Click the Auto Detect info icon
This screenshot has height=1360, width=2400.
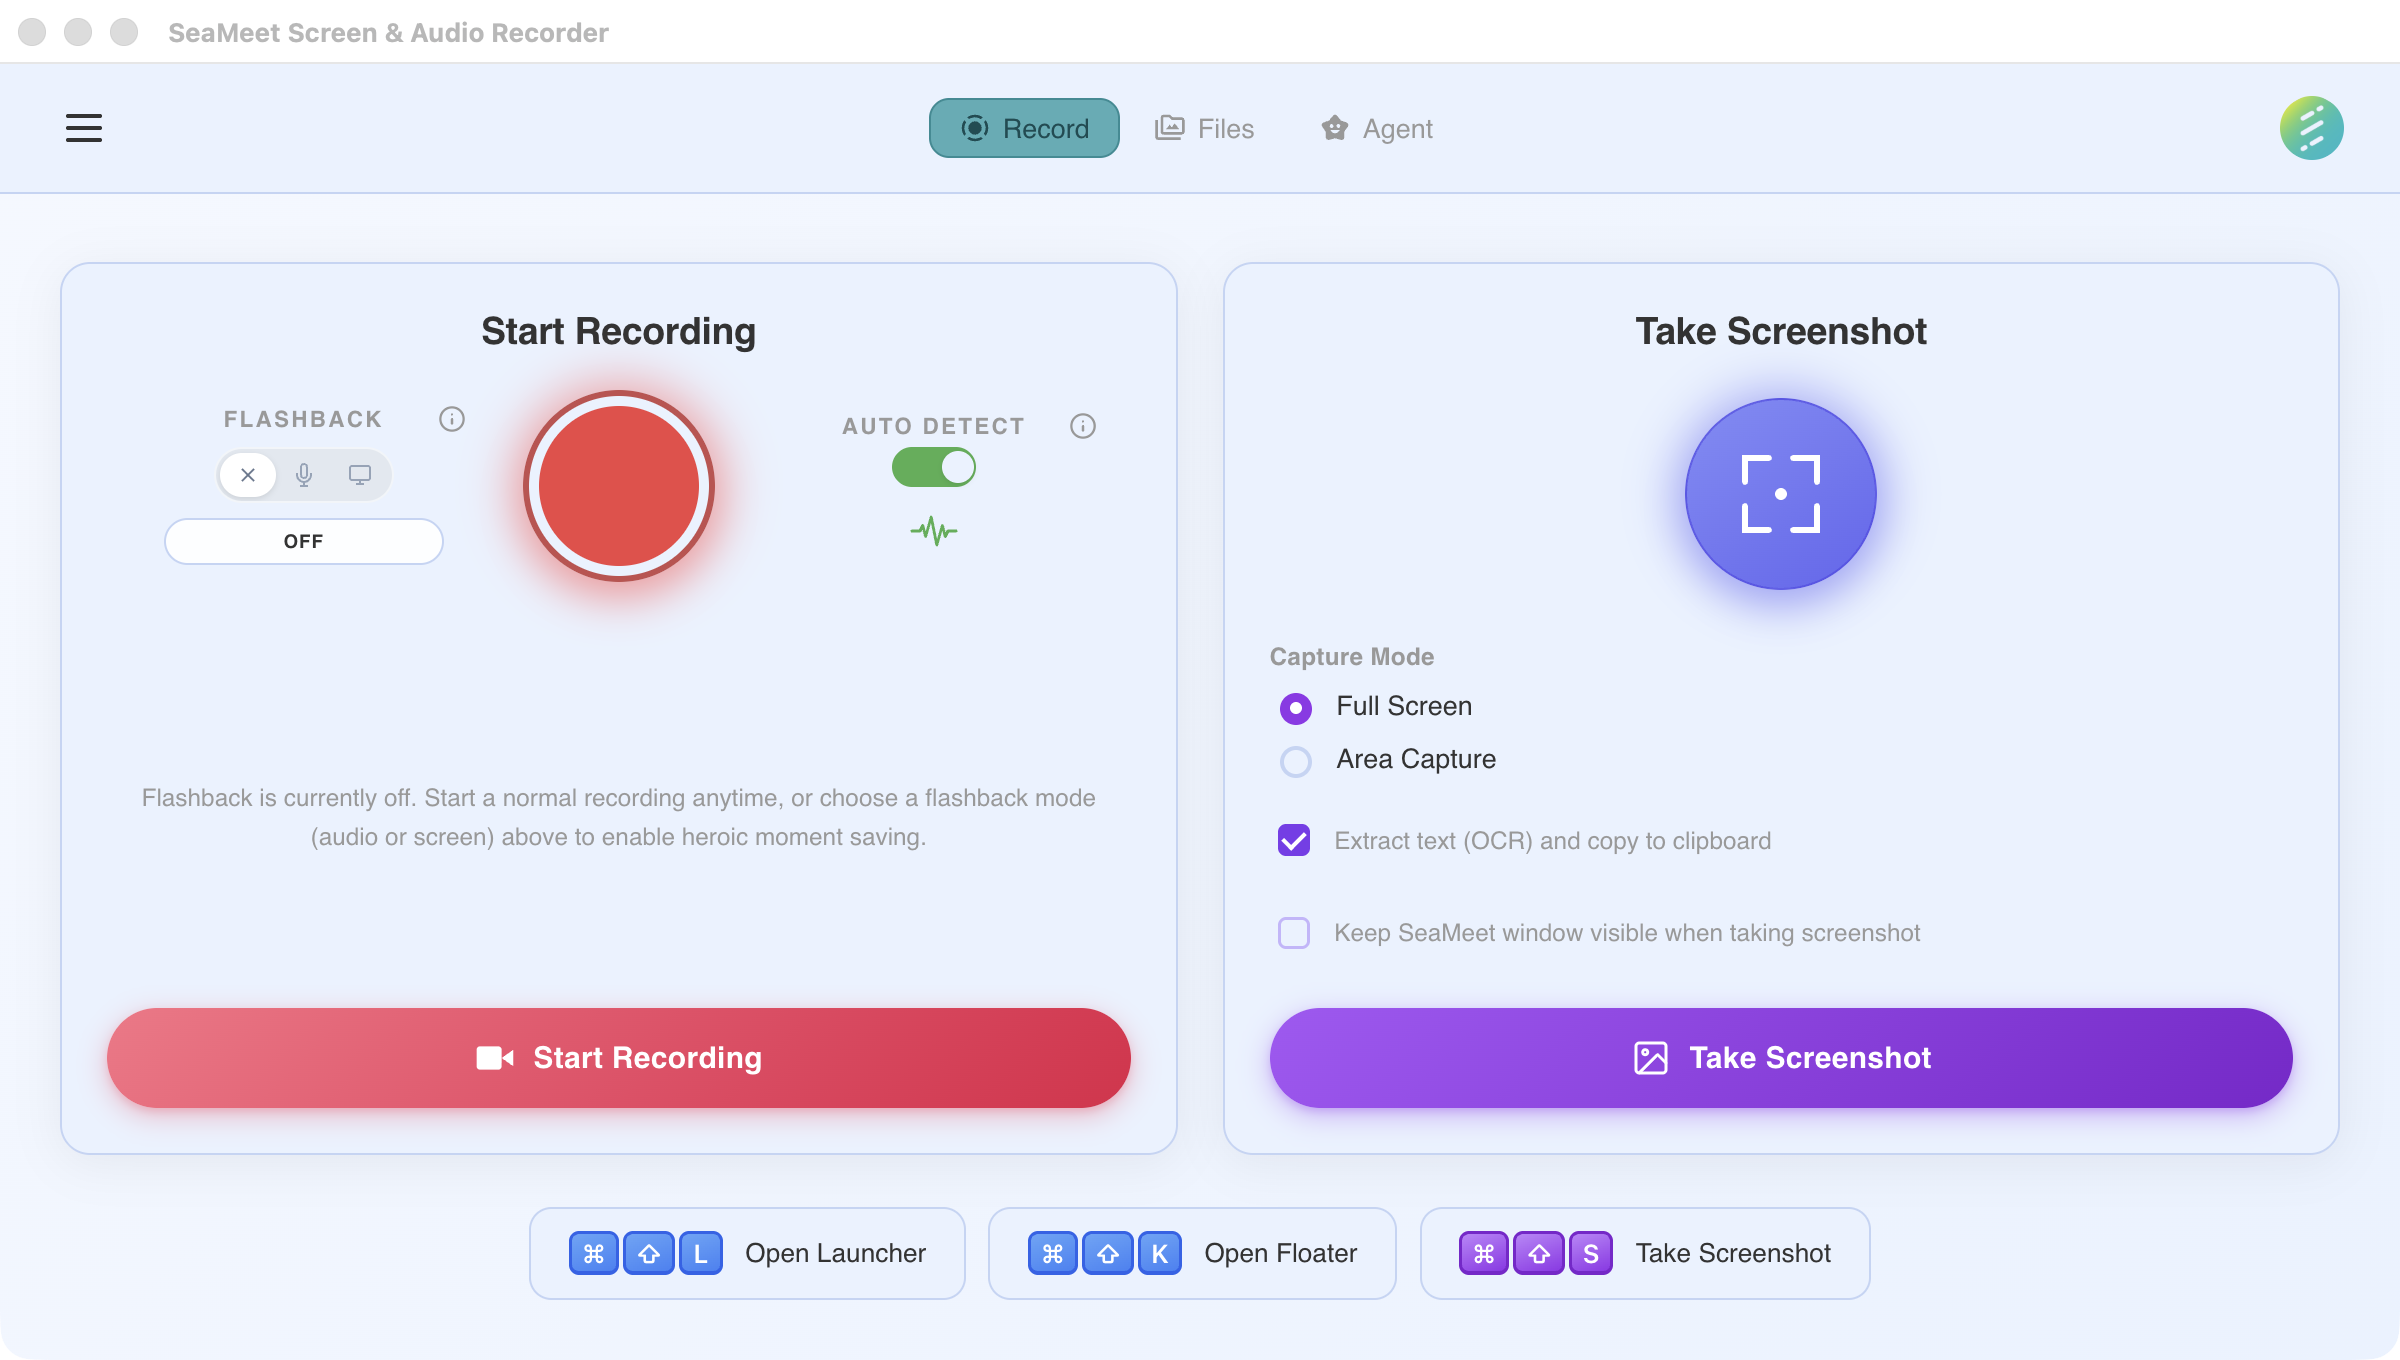[x=1083, y=425]
